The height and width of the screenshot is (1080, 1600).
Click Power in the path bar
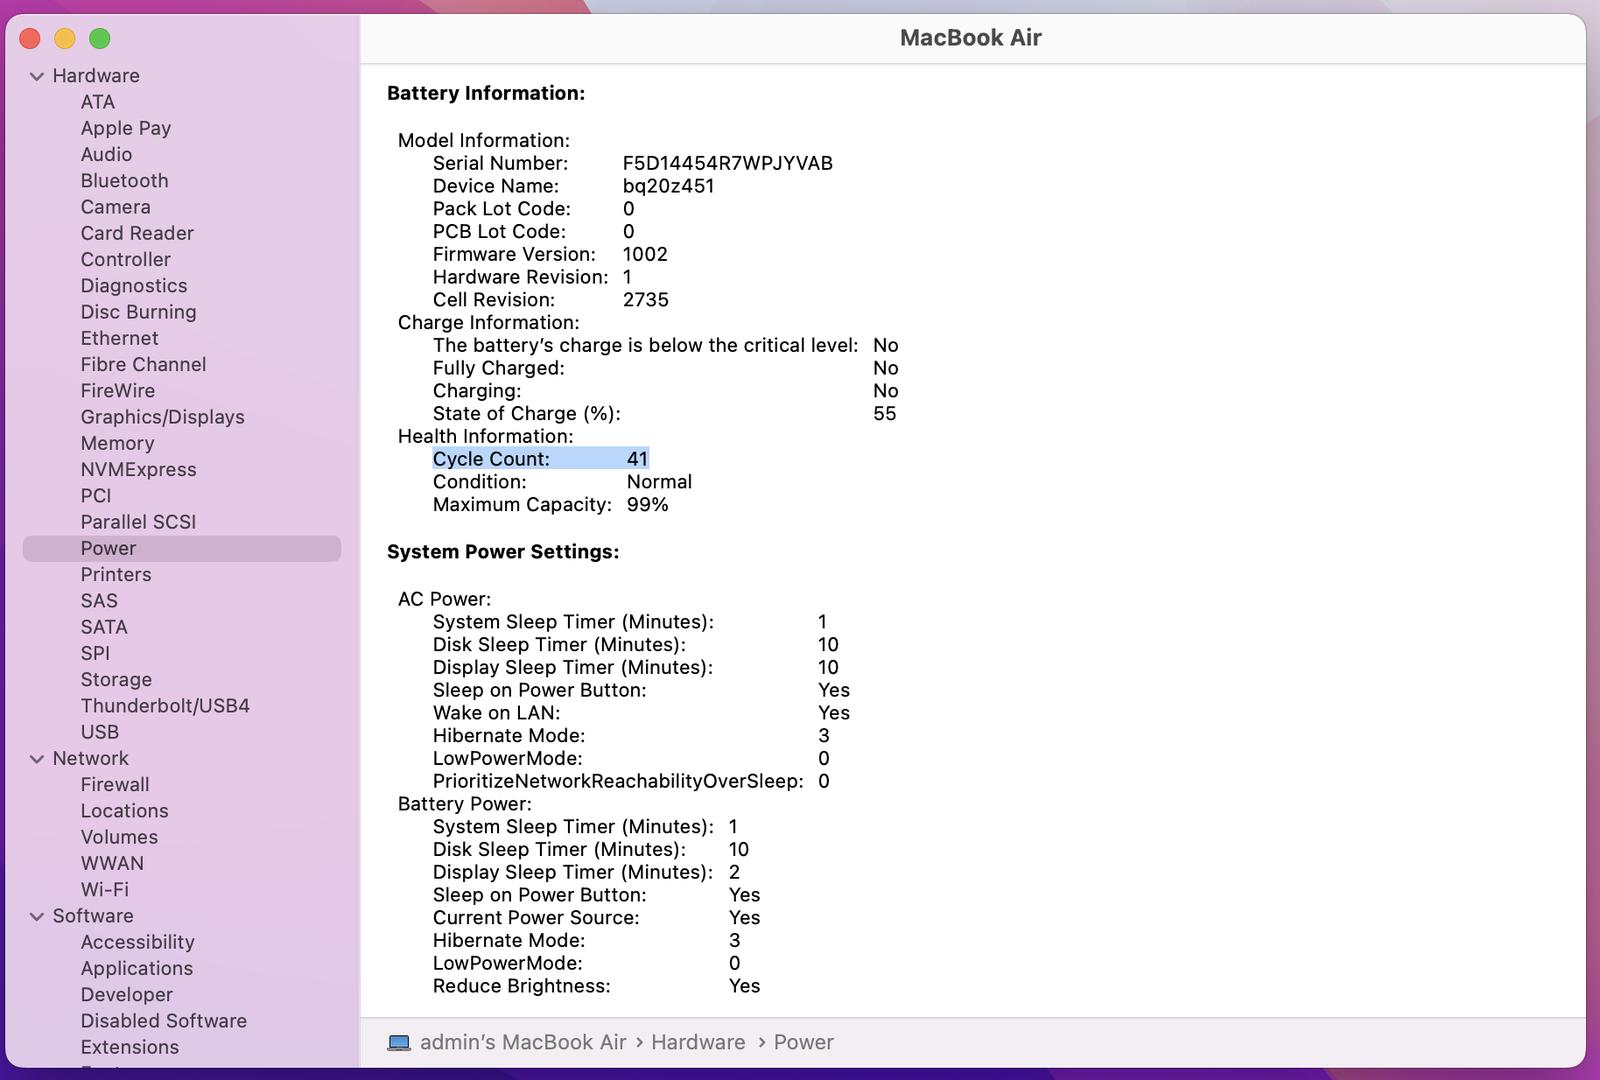coord(803,1042)
